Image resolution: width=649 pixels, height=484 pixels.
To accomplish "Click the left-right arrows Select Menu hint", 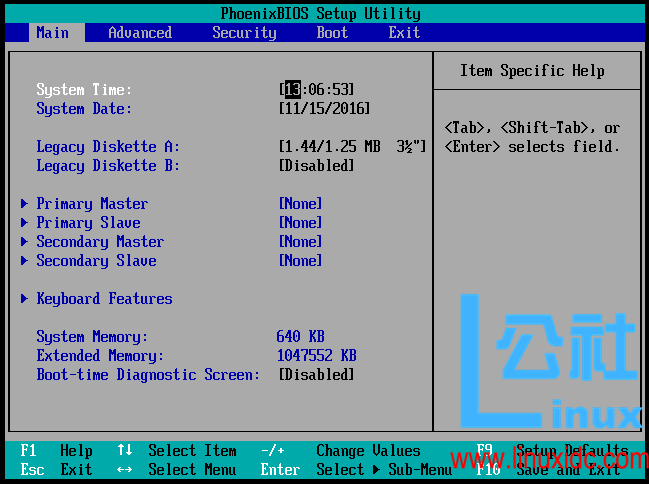I will [177, 470].
